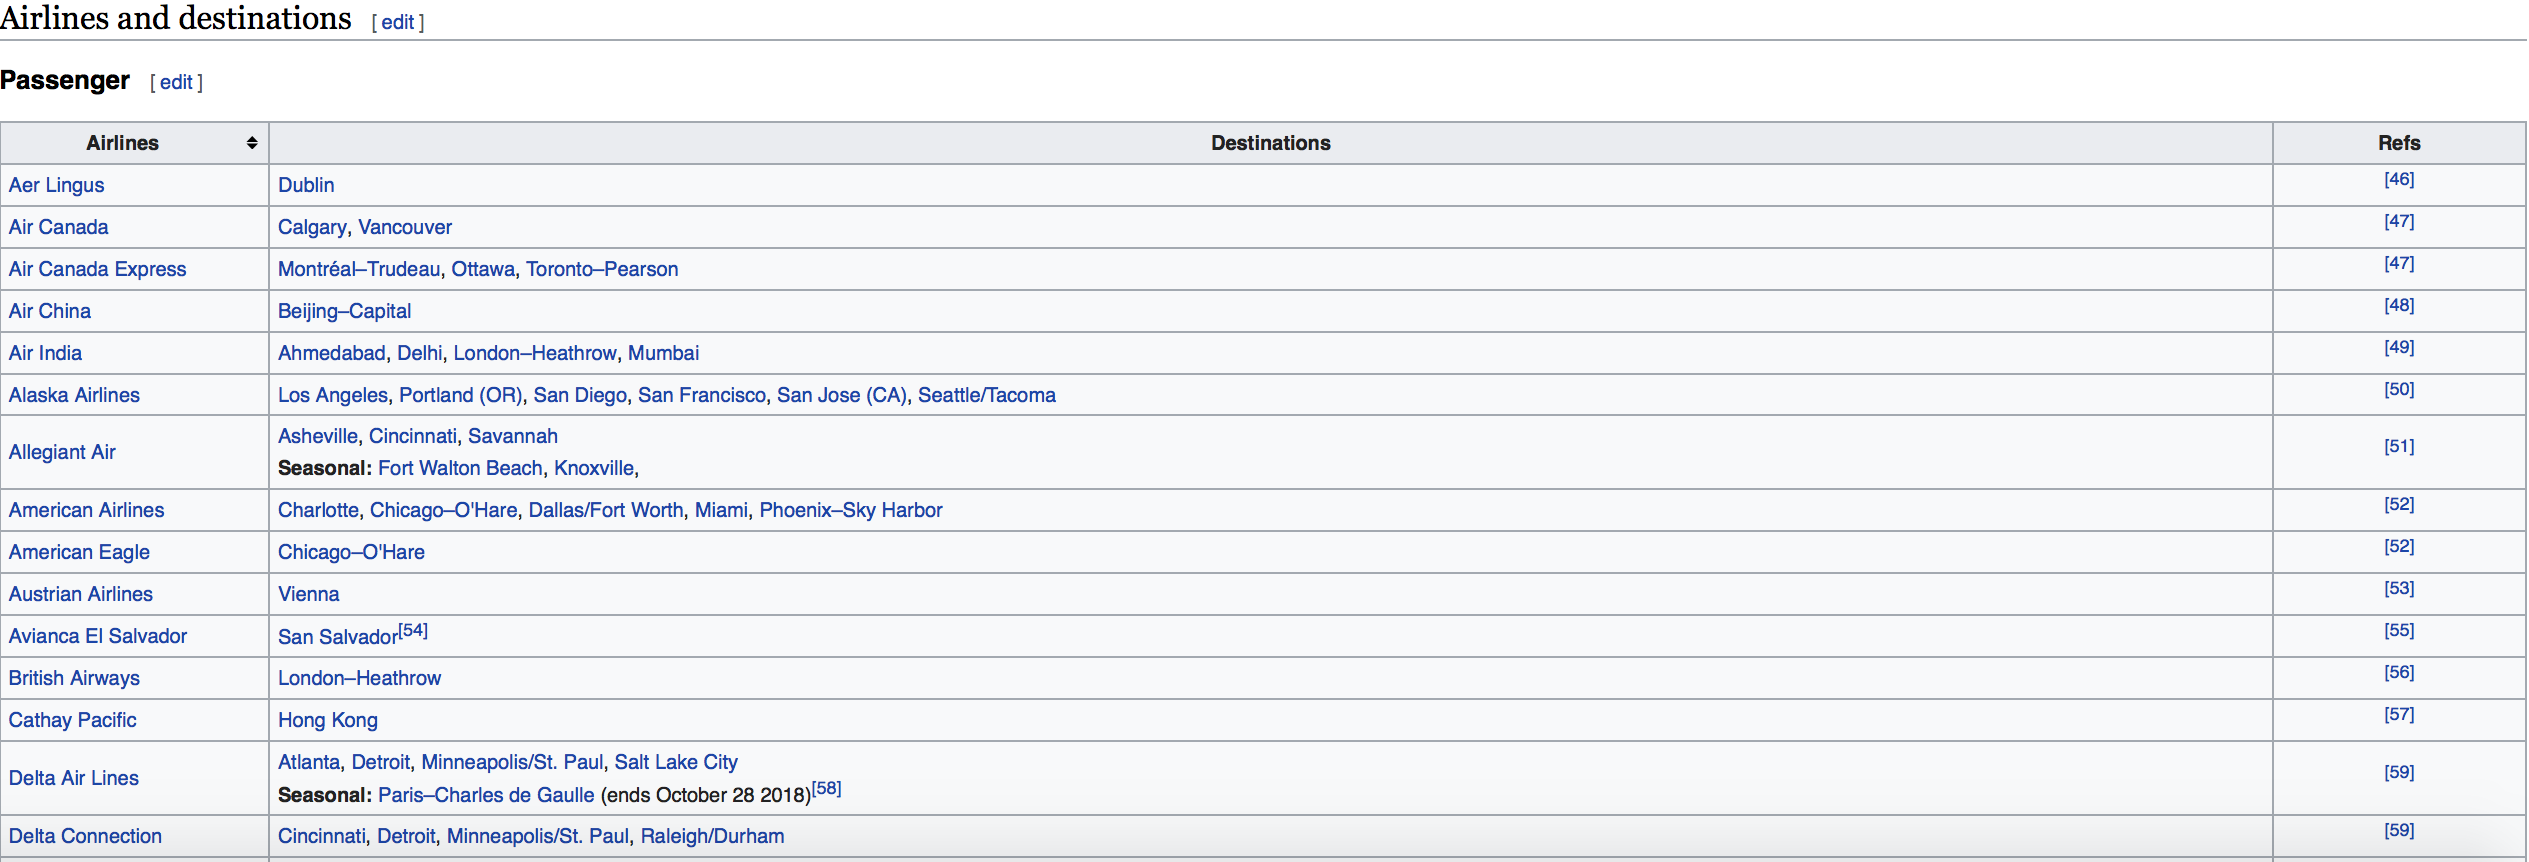Open Air Canada Express link
Image resolution: width=2529 pixels, height=862 pixels.
97,269
